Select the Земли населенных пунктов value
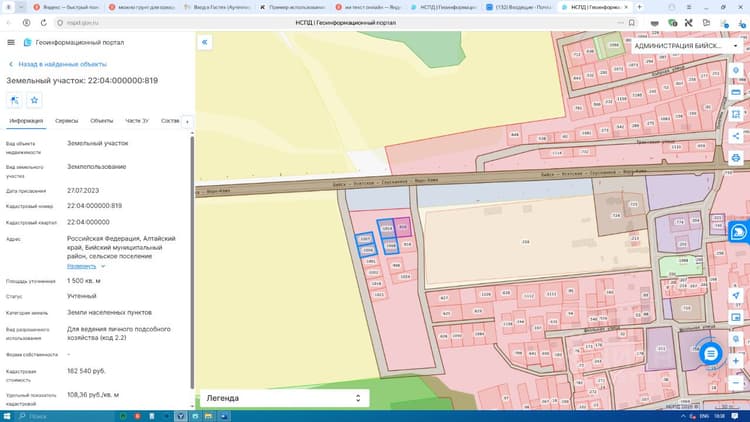 pyautogui.click(x=109, y=312)
